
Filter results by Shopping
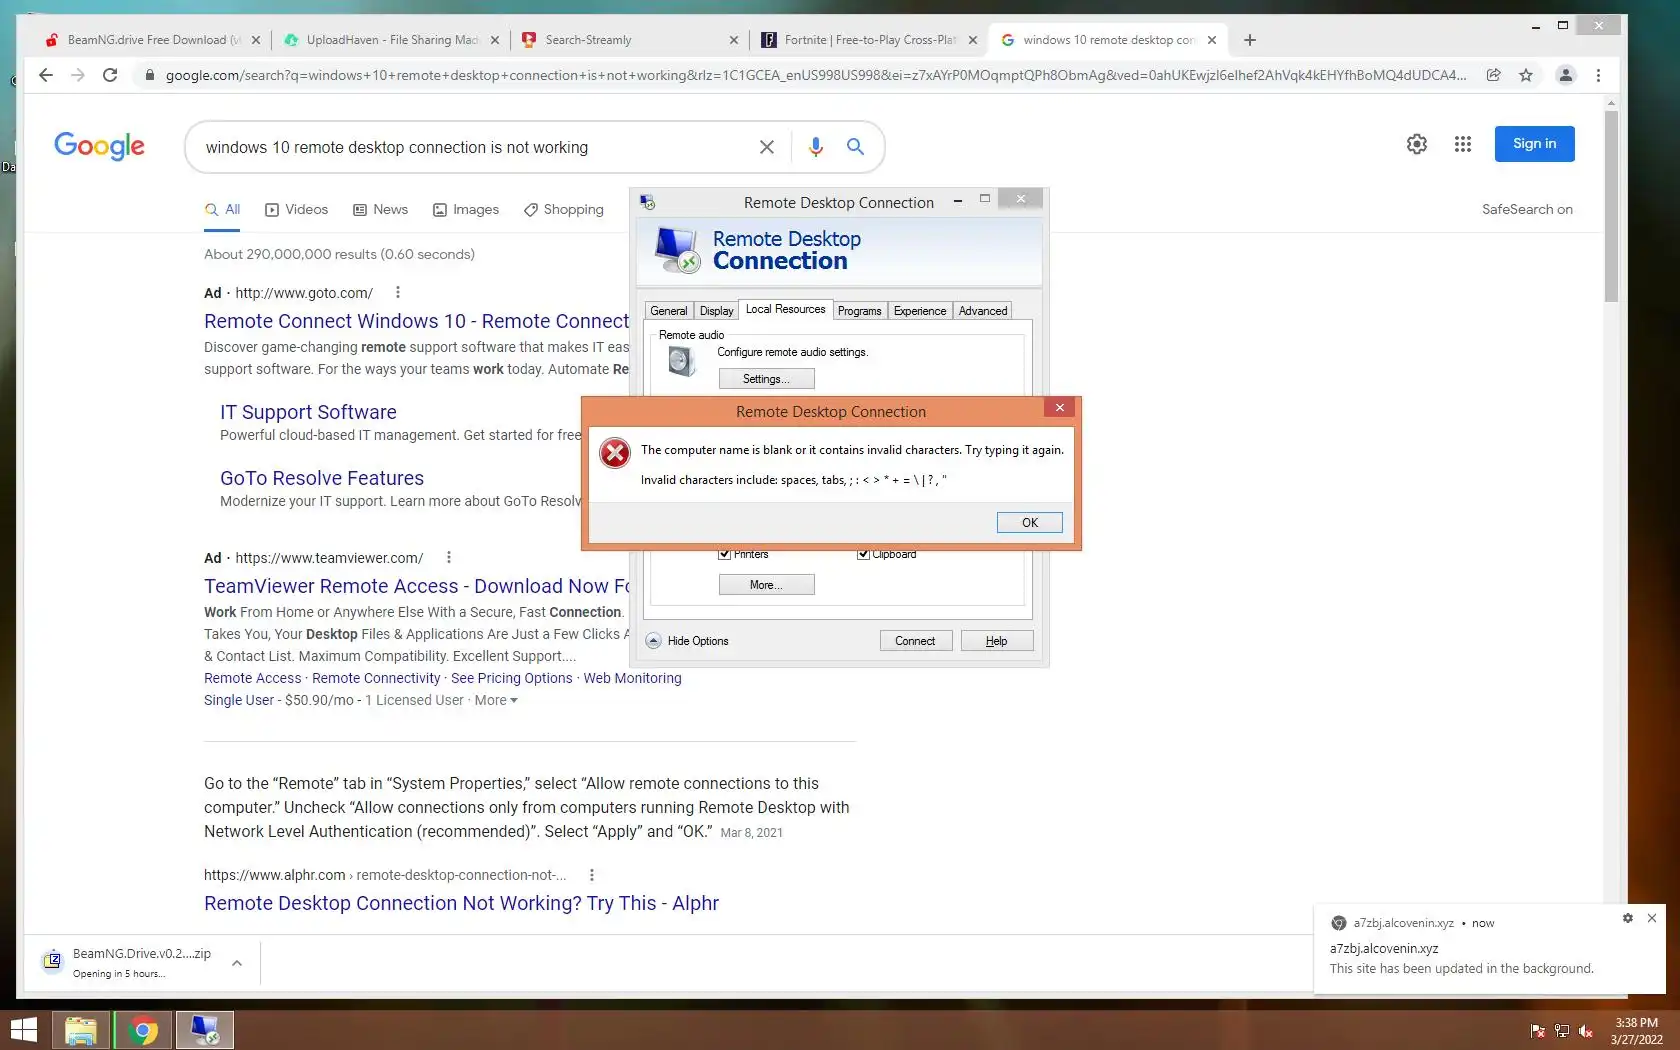coord(563,210)
